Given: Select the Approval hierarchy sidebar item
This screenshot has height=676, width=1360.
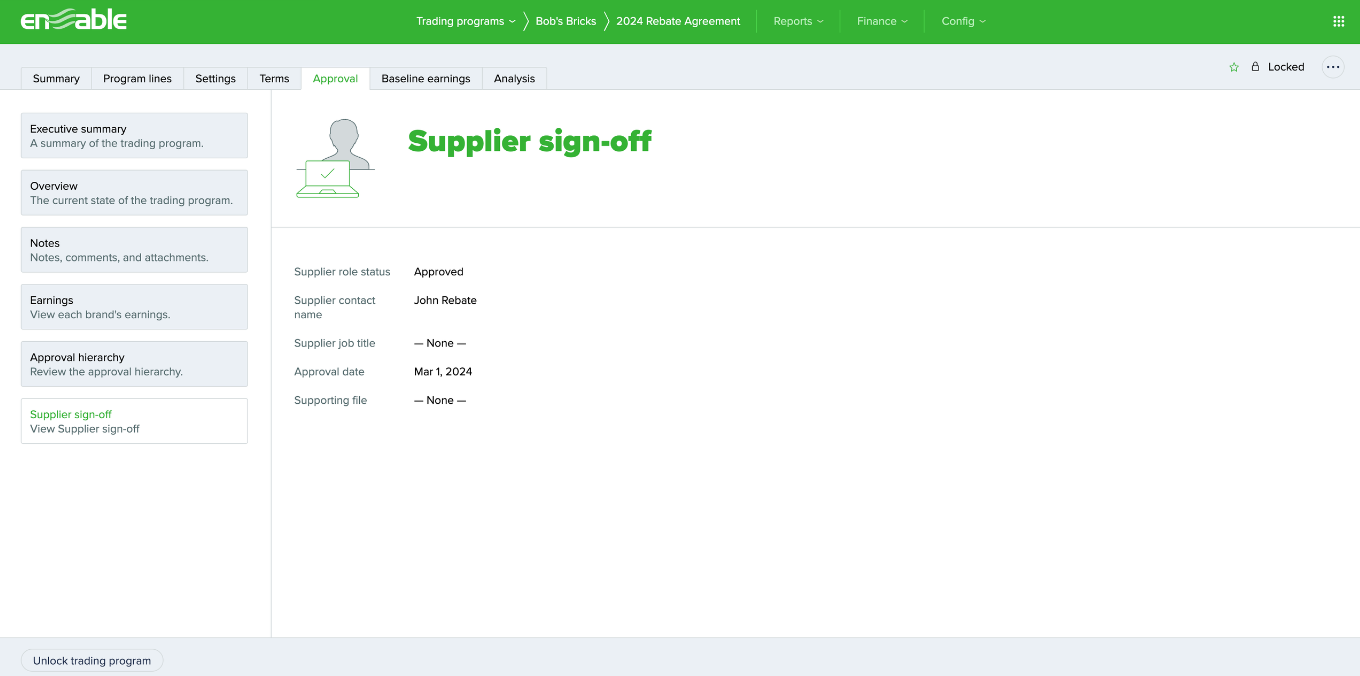Looking at the screenshot, I should click(x=134, y=363).
